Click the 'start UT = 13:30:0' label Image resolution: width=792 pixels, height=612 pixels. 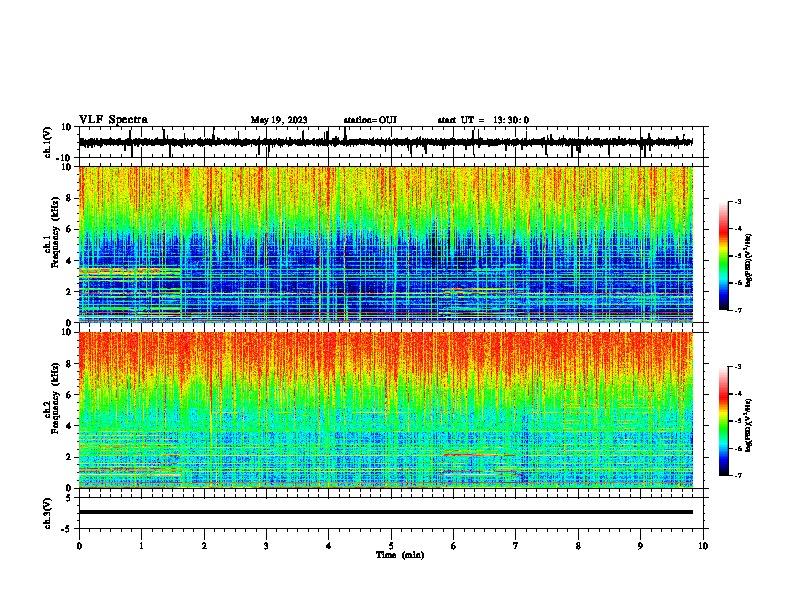point(483,120)
